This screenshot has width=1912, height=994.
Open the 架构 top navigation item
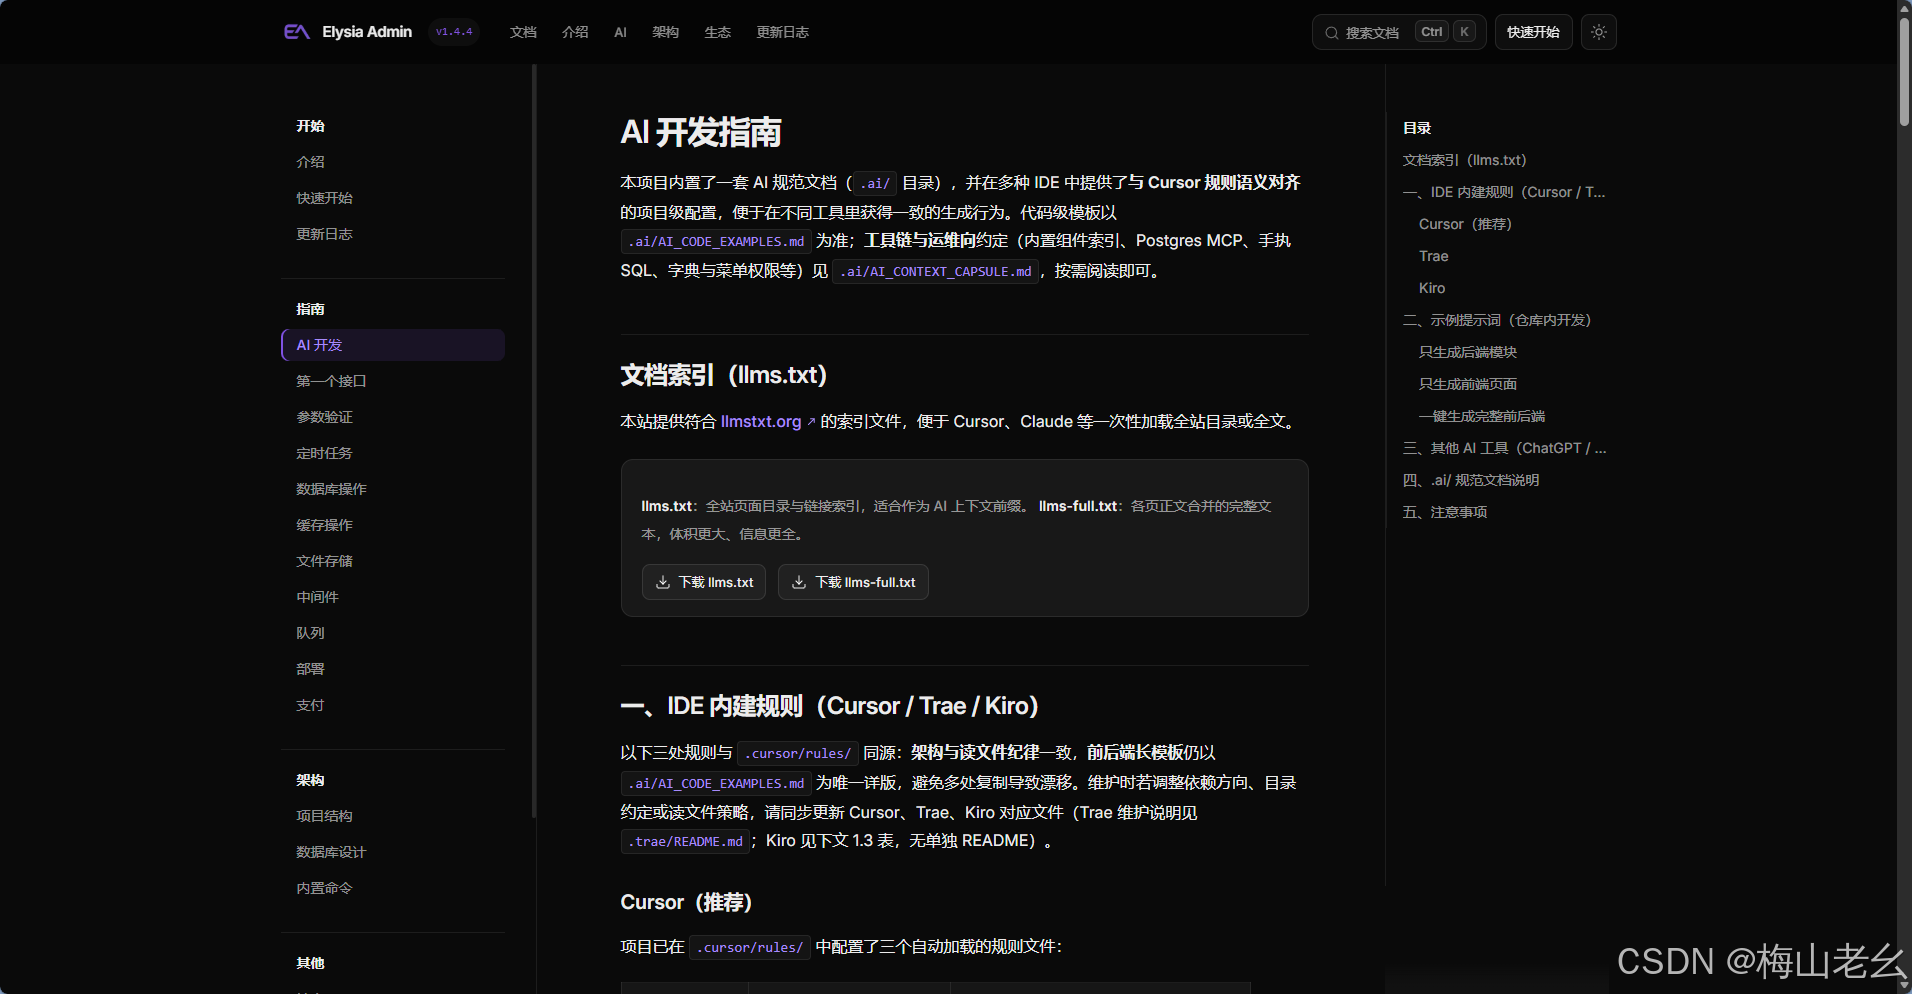tap(665, 32)
